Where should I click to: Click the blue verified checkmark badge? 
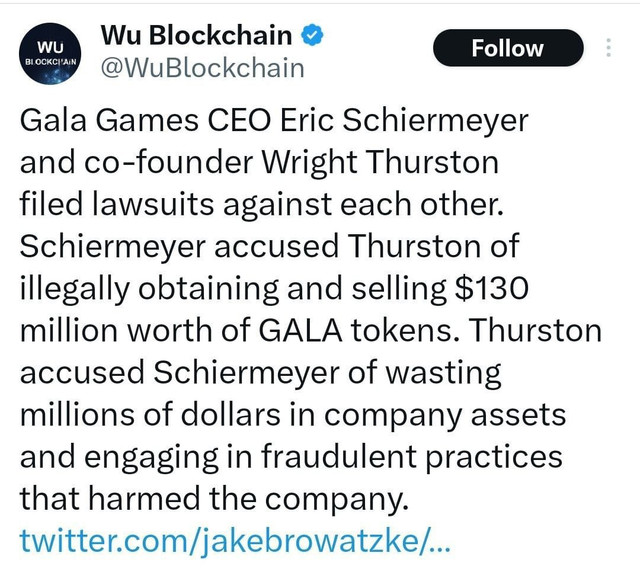coord(312,35)
